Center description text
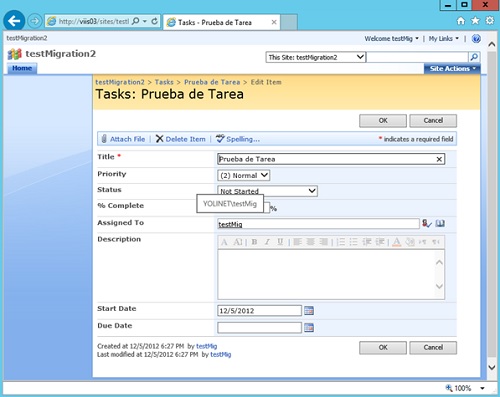Image resolution: width=500 pixels, height=397 pixels. click(311, 242)
